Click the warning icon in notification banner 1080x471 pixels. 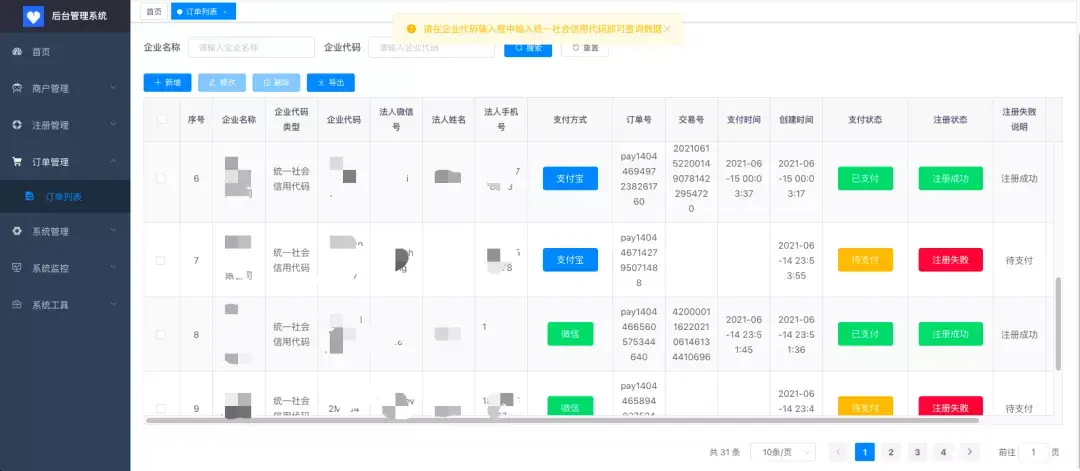point(411,29)
